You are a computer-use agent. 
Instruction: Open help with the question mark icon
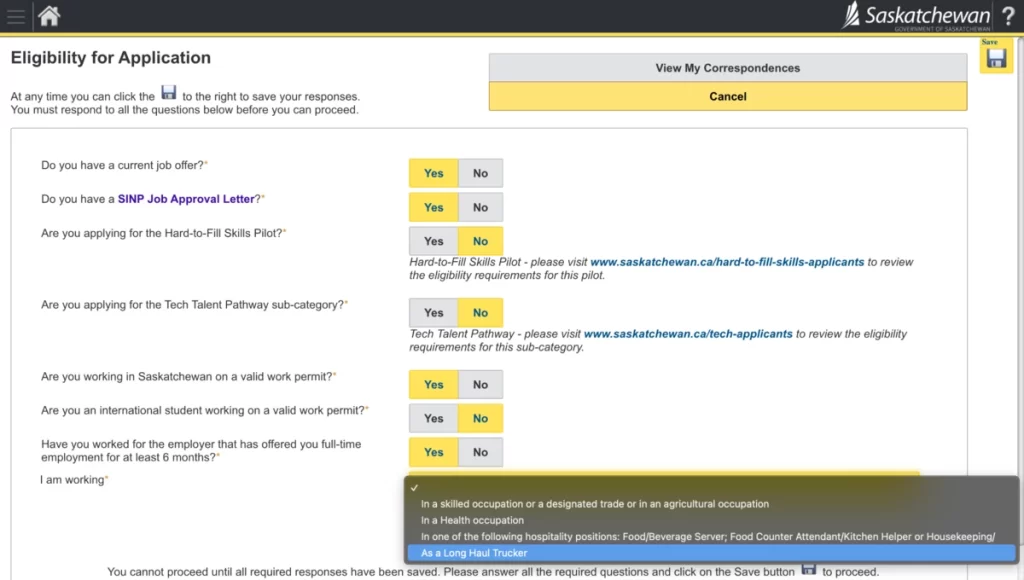click(x=1007, y=16)
